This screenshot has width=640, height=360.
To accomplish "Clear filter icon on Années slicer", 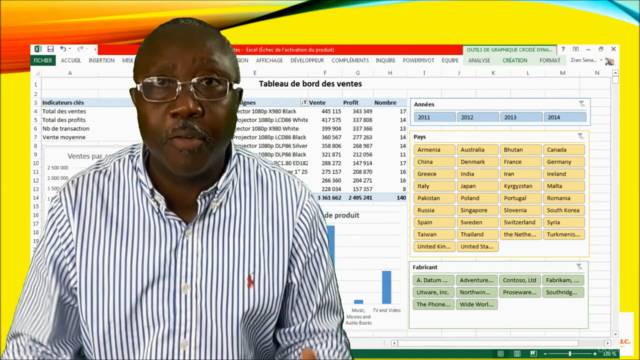I will [x=582, y=104].
